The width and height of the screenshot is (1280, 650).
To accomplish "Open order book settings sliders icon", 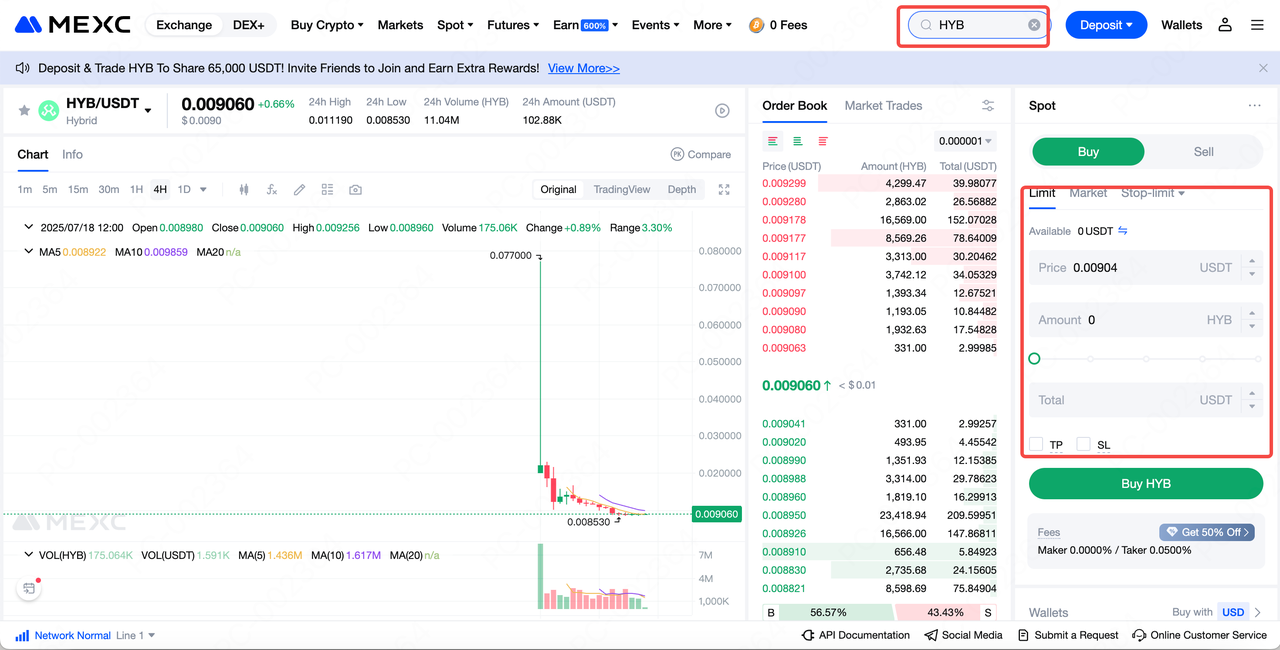I will point(988,105).
